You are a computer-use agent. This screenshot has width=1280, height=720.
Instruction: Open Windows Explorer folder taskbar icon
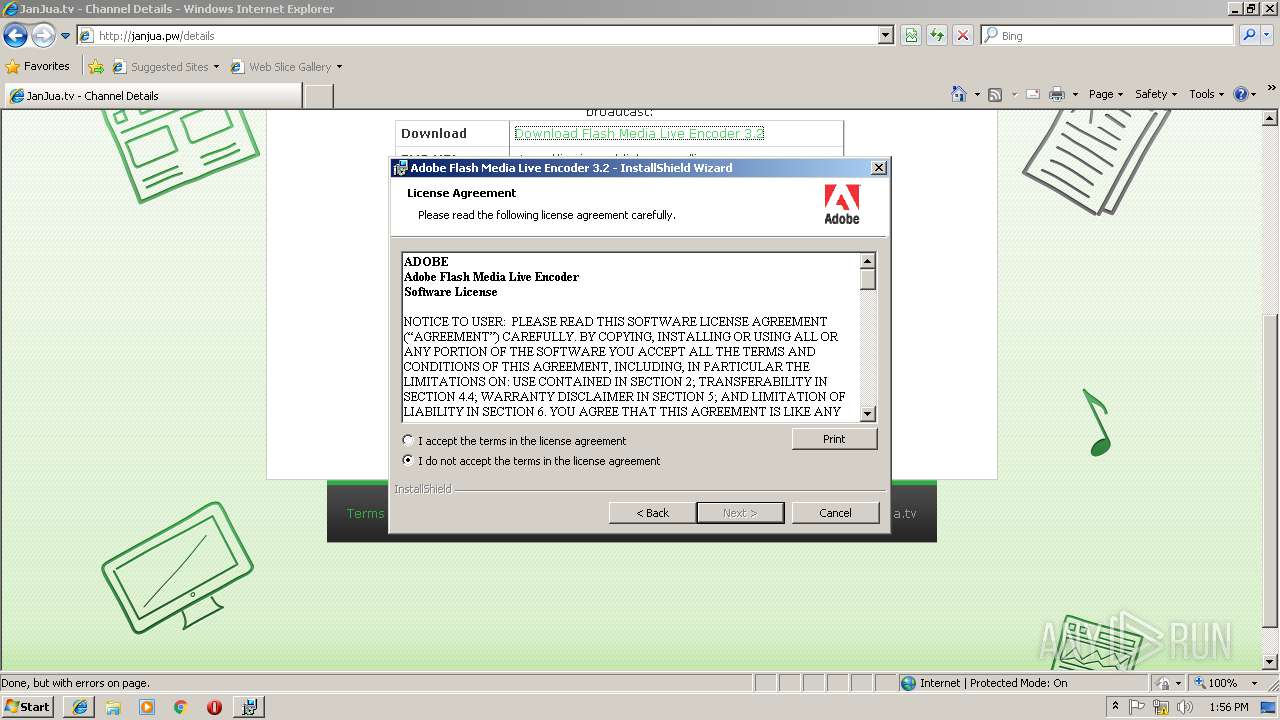click(113, 707)
